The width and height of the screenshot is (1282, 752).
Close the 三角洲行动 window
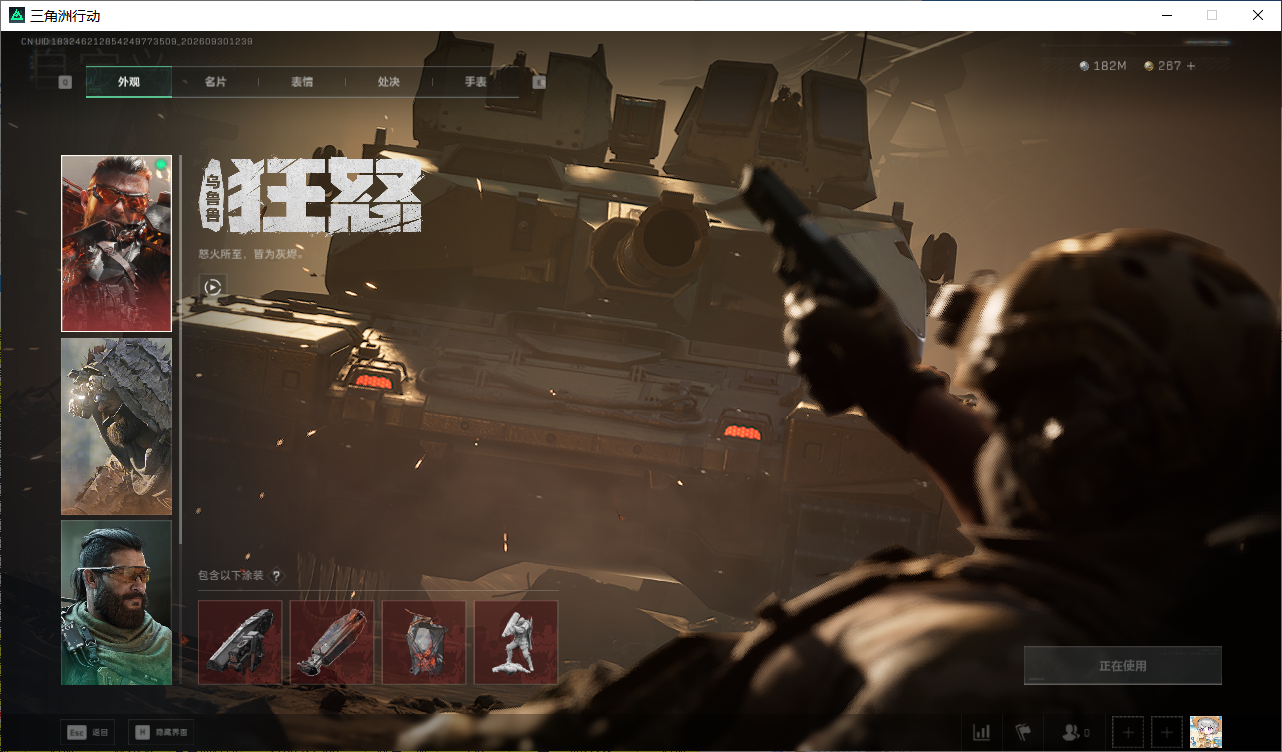(1258, 15)
